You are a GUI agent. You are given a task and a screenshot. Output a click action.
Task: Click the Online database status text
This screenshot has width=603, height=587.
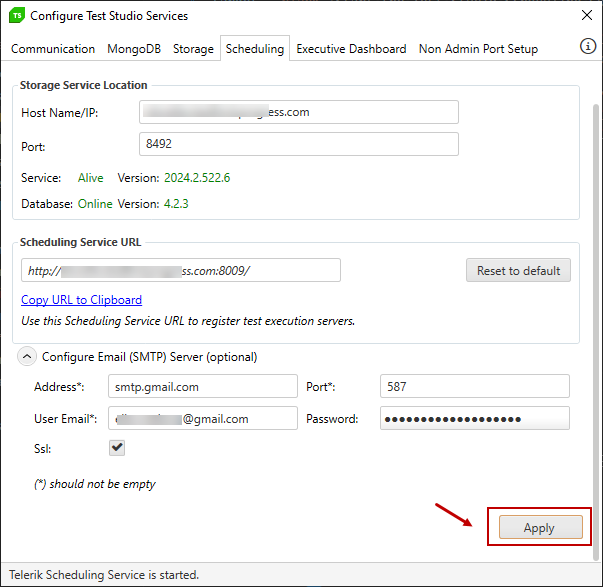tap(95, 204)
